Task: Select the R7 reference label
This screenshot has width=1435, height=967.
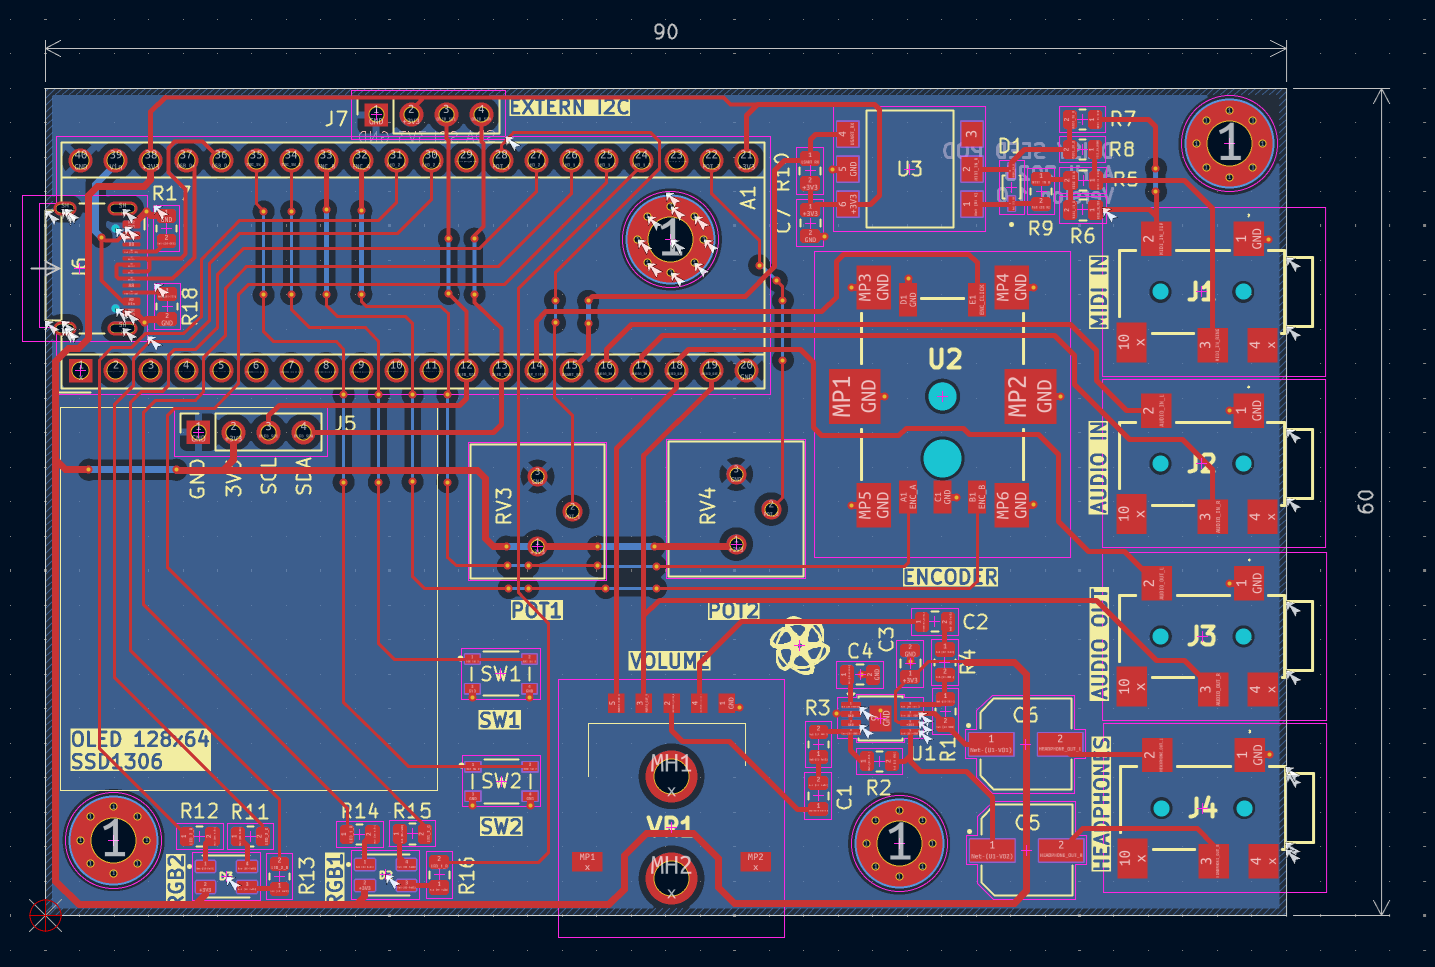Action: pyautogui.click(x=1123, y=120)
